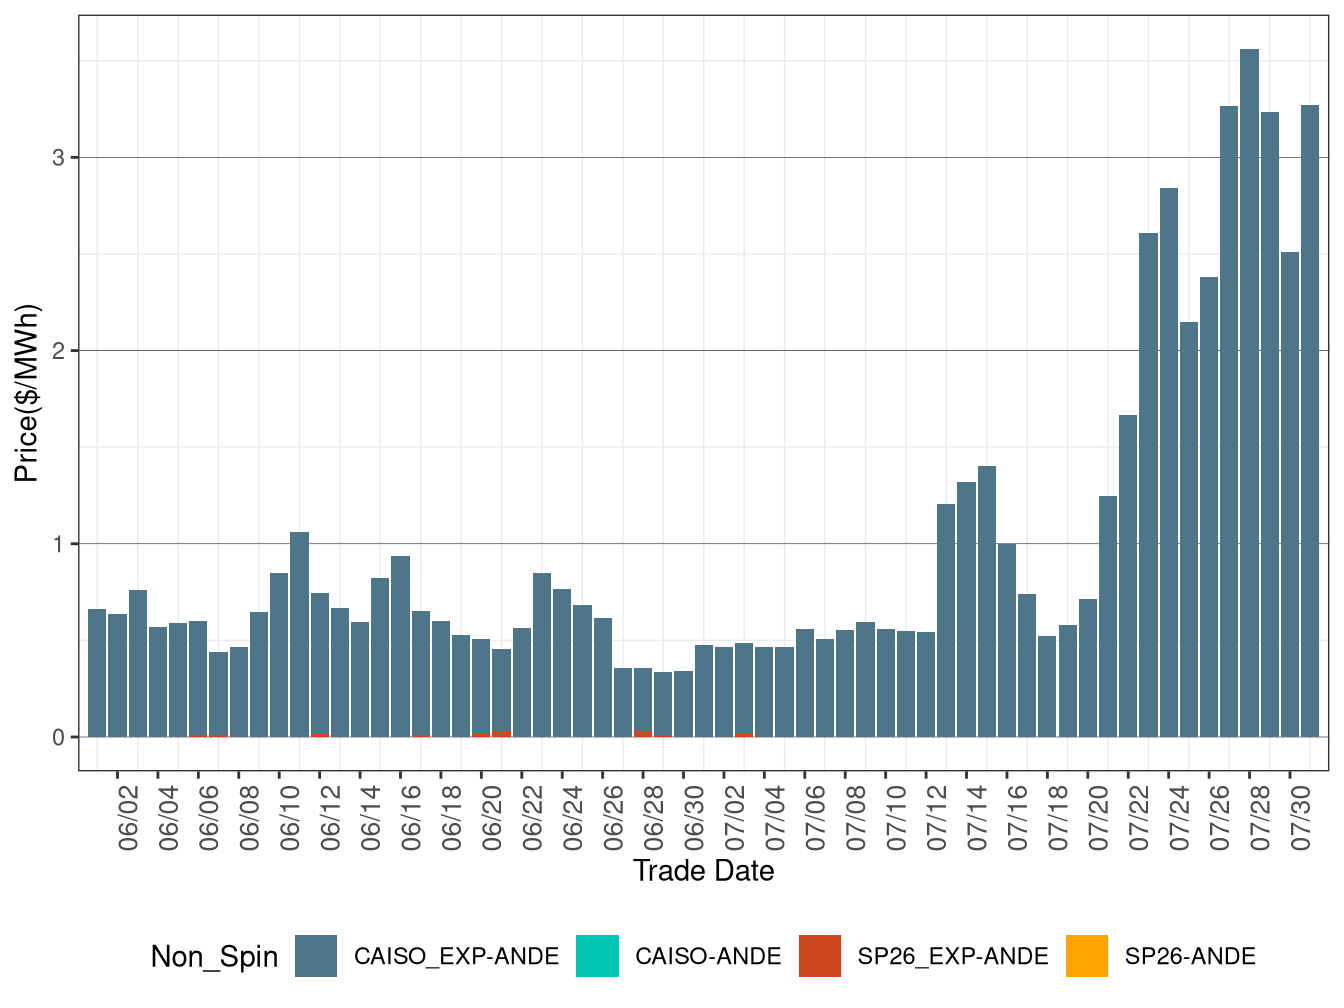Select the 07/30 date tick label

point(1301,818)
